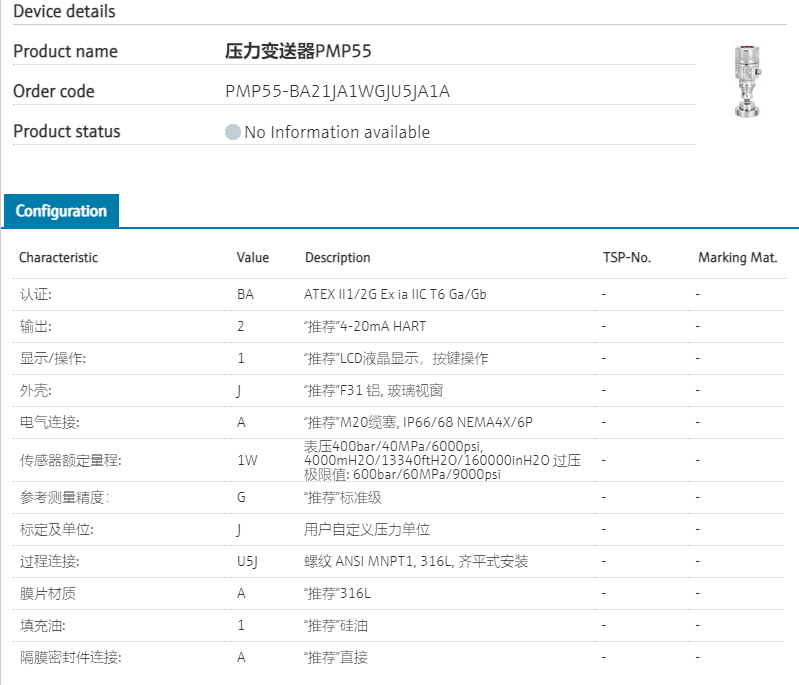
Task: Click the Device details section heading
Action: pyautogui.click(x=64, y=12)
